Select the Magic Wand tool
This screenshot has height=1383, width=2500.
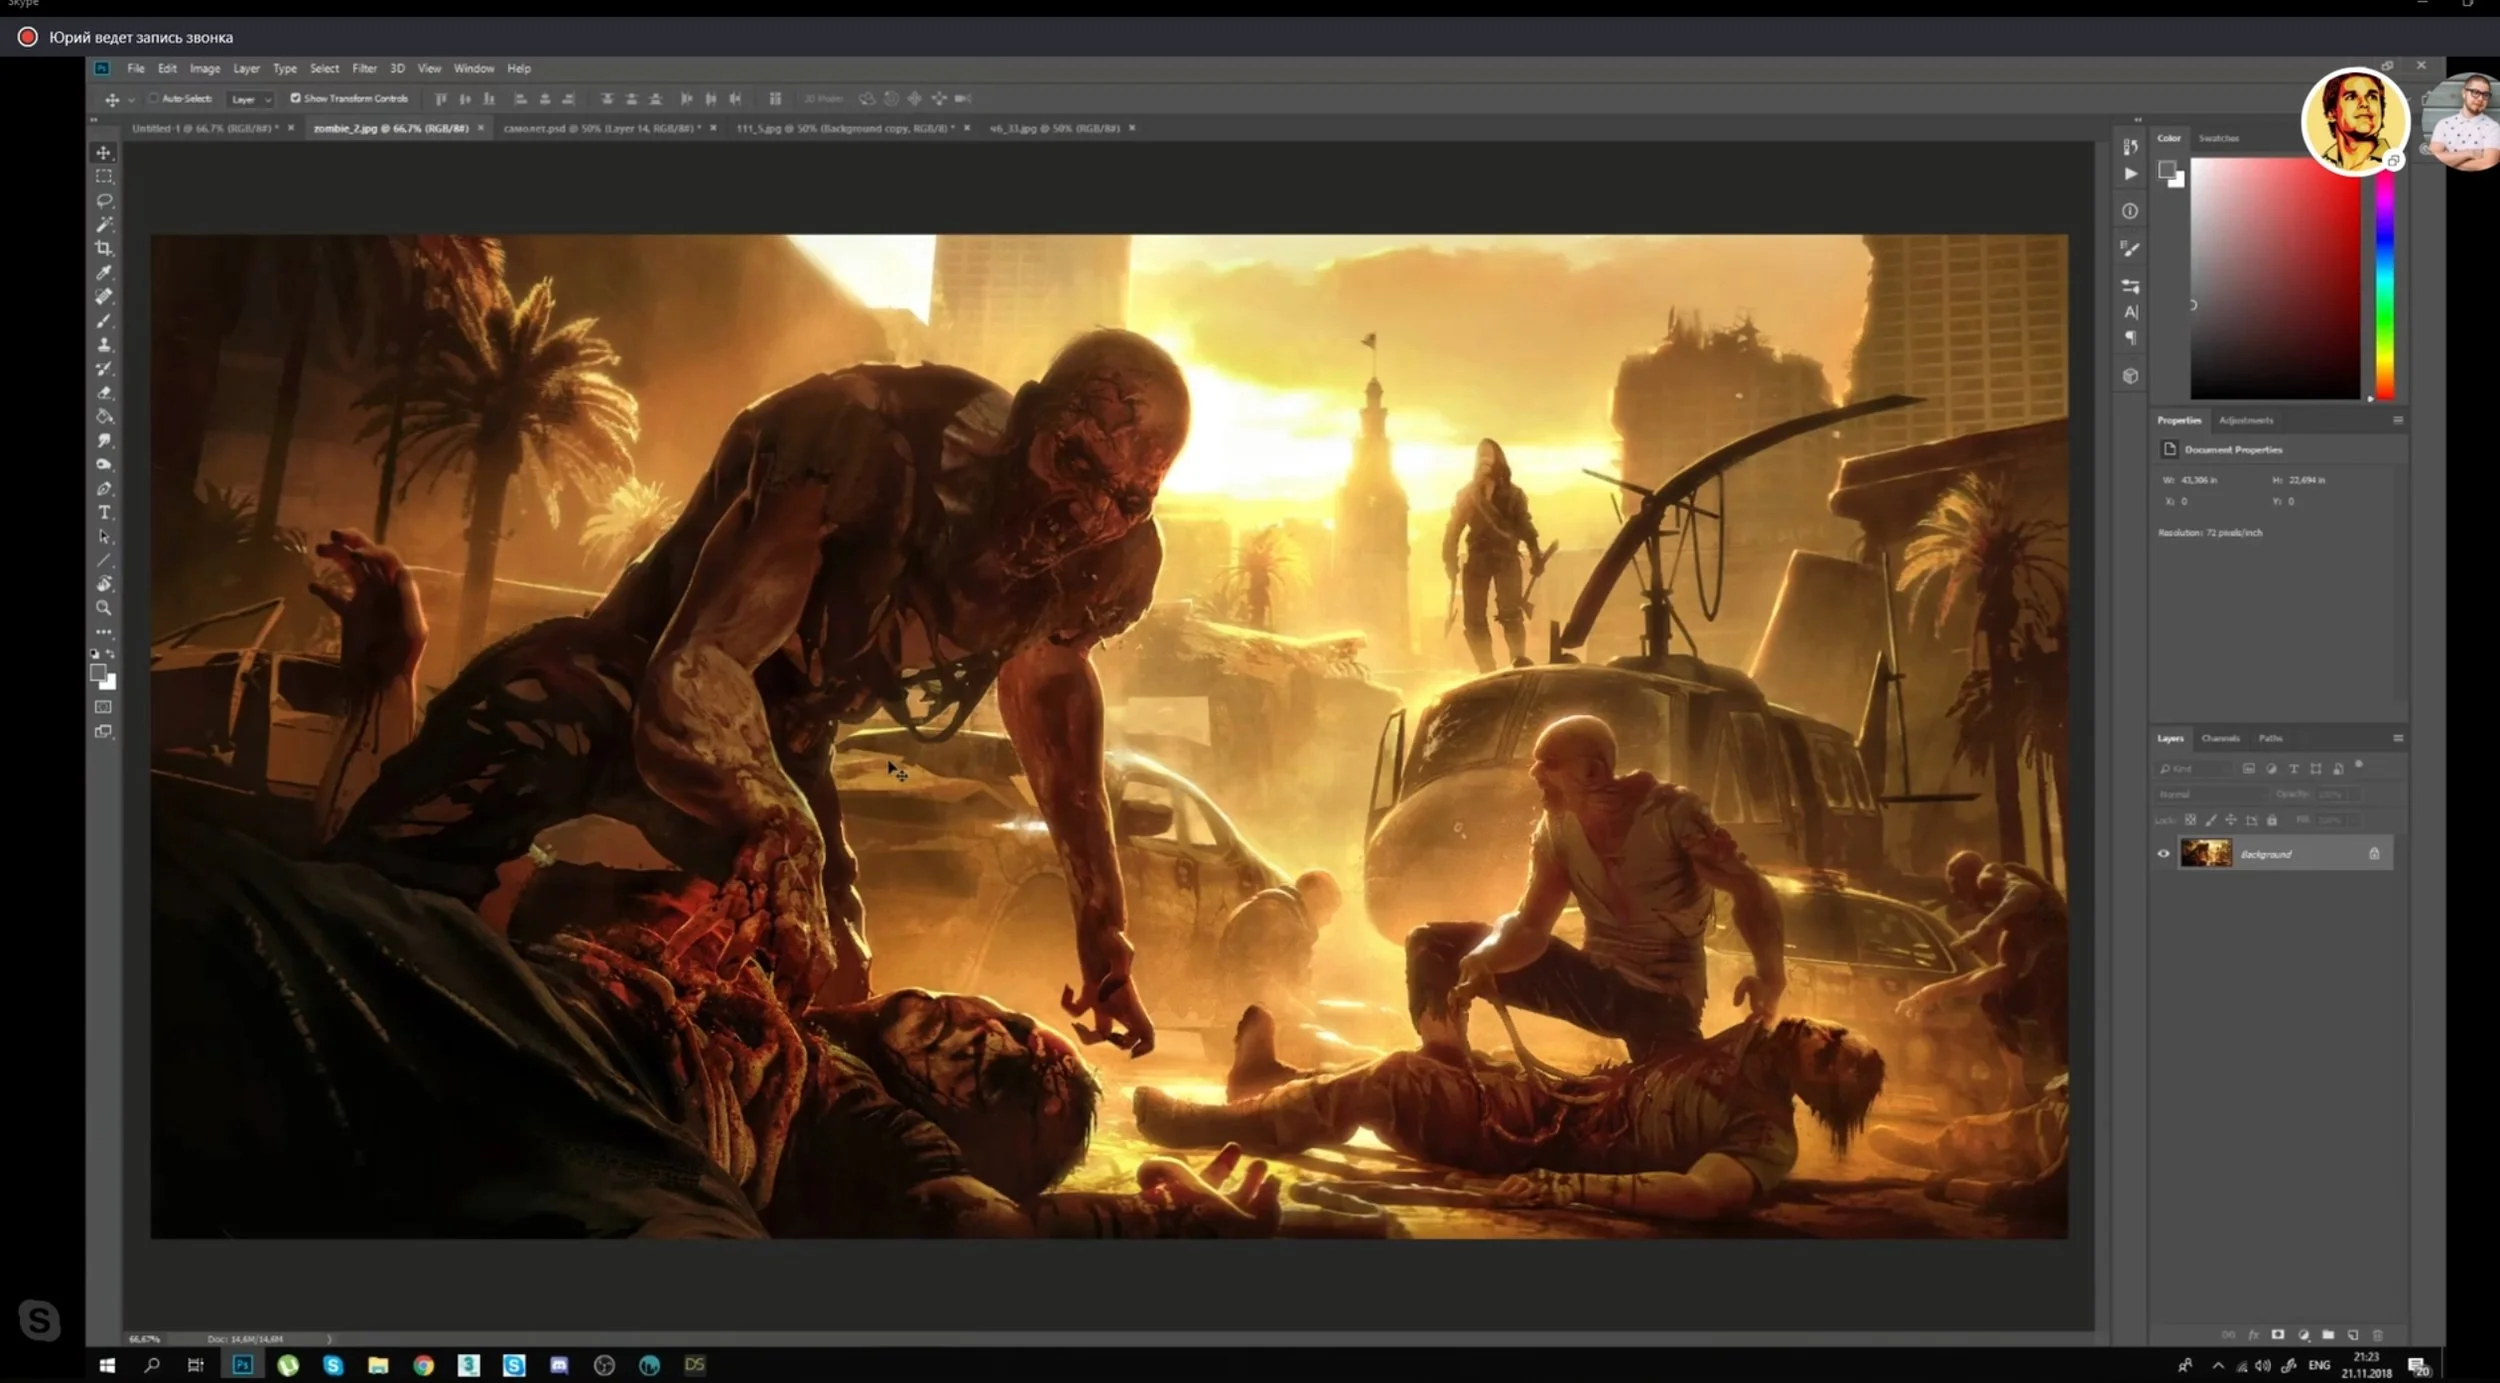tap(104, 224)
